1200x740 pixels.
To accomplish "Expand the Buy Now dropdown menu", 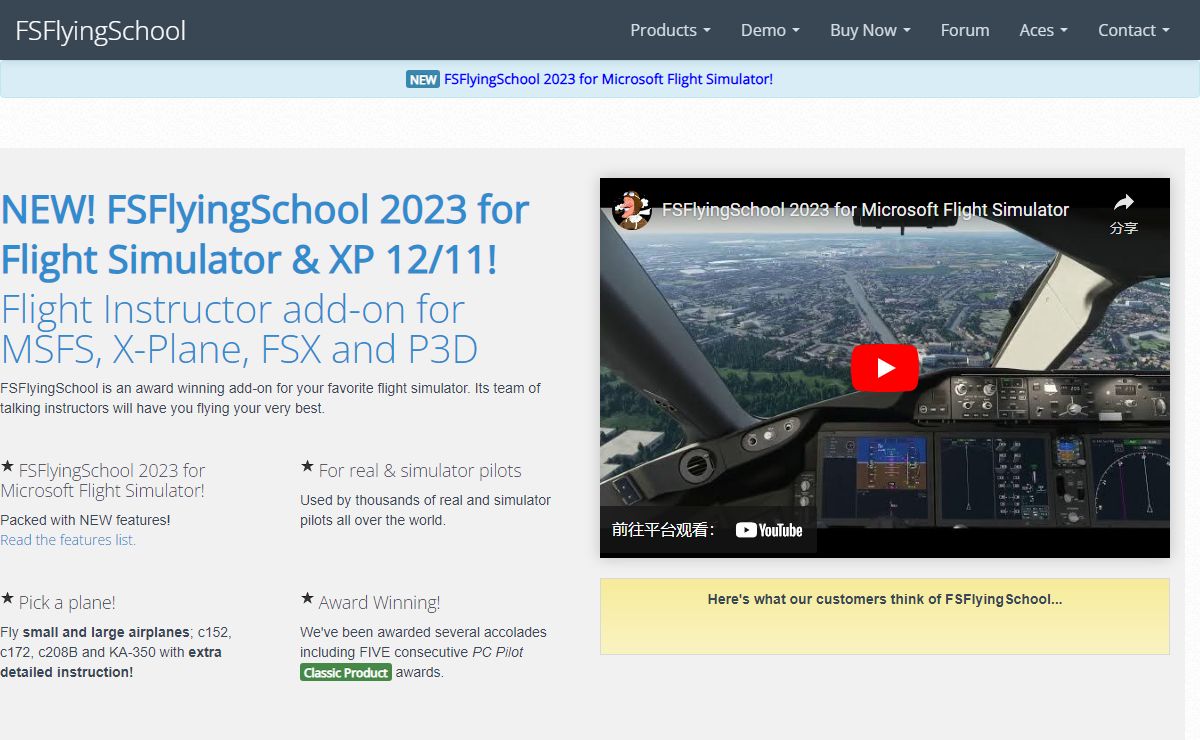I will (x=870, y=30).
